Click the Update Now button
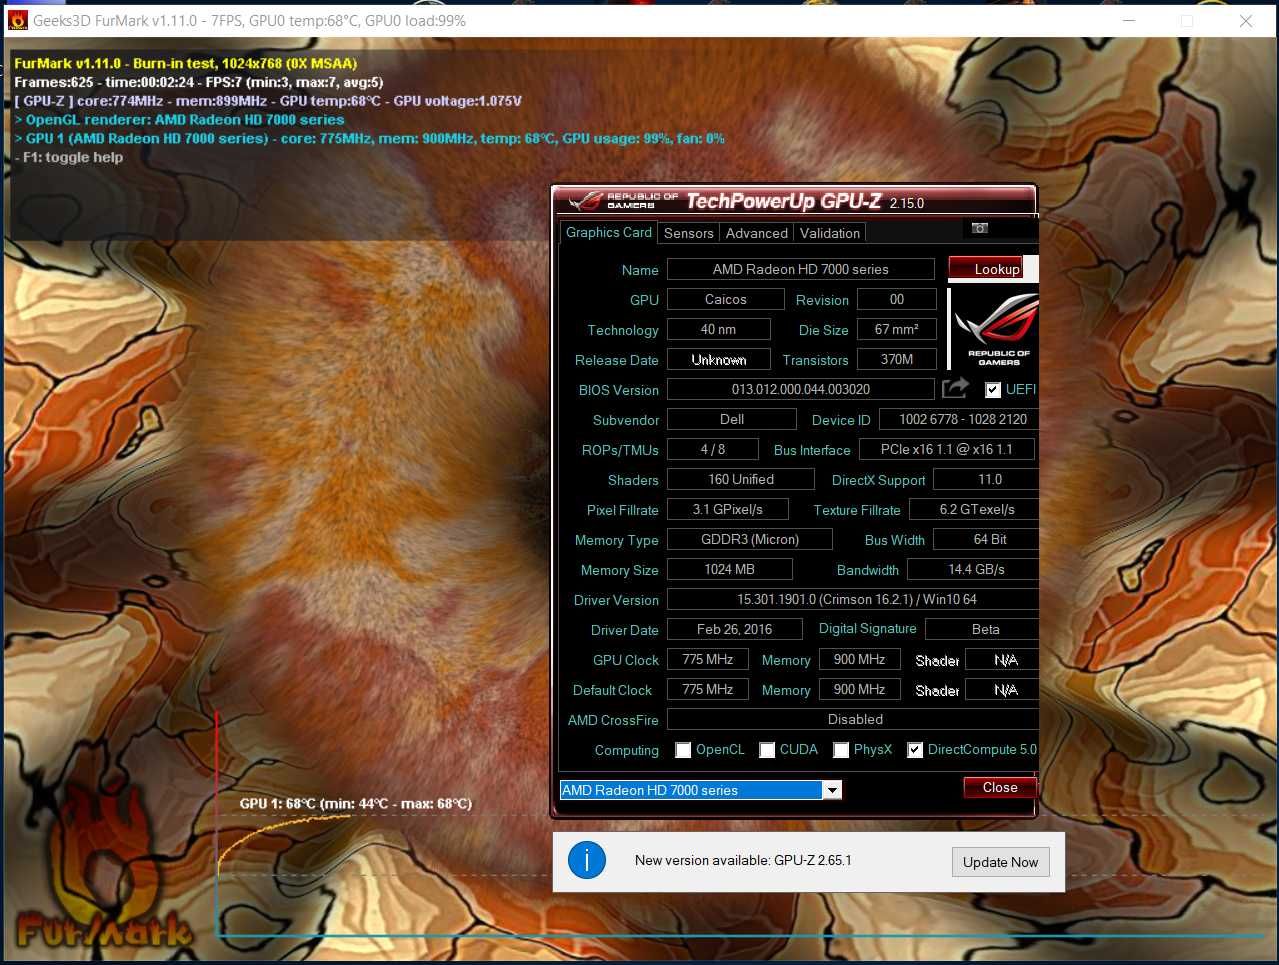Screen dimensions: 1279x965 tap(1000, 862)
